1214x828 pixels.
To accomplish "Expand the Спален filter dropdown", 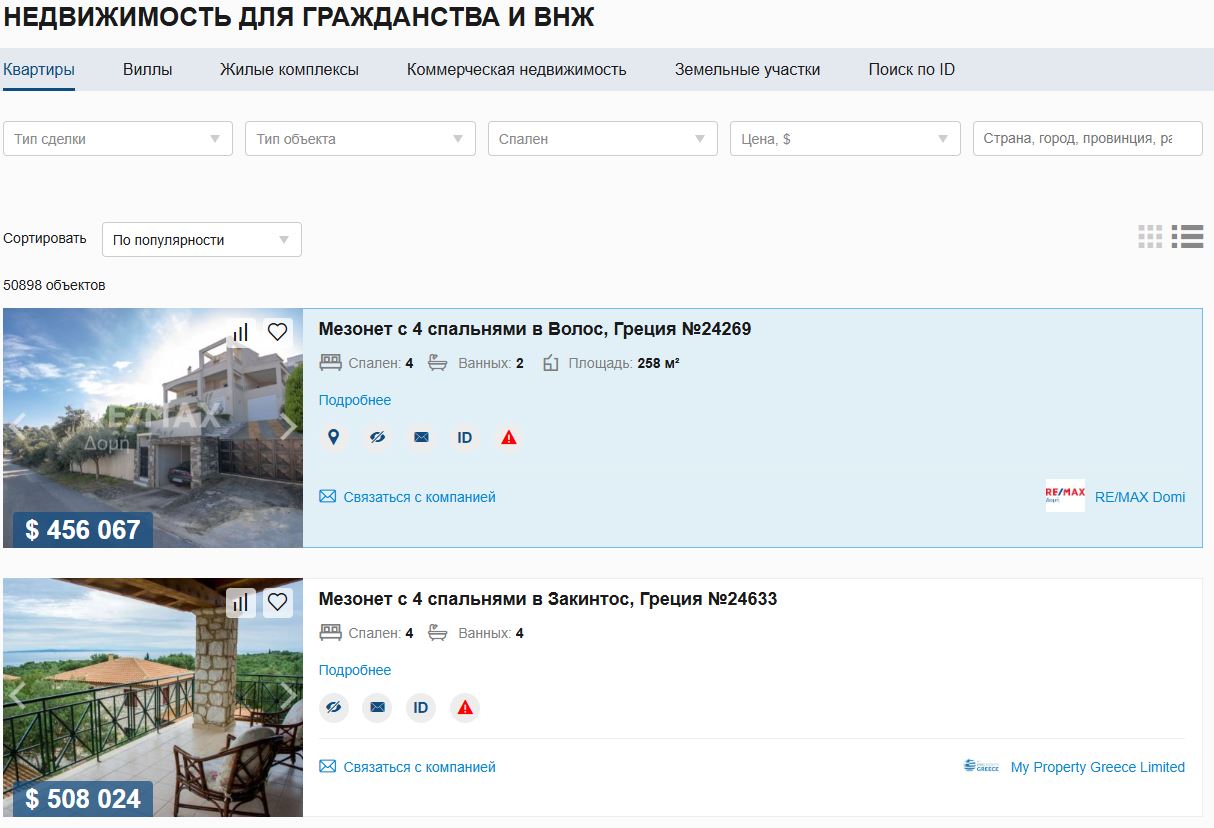I will point(603,139).
